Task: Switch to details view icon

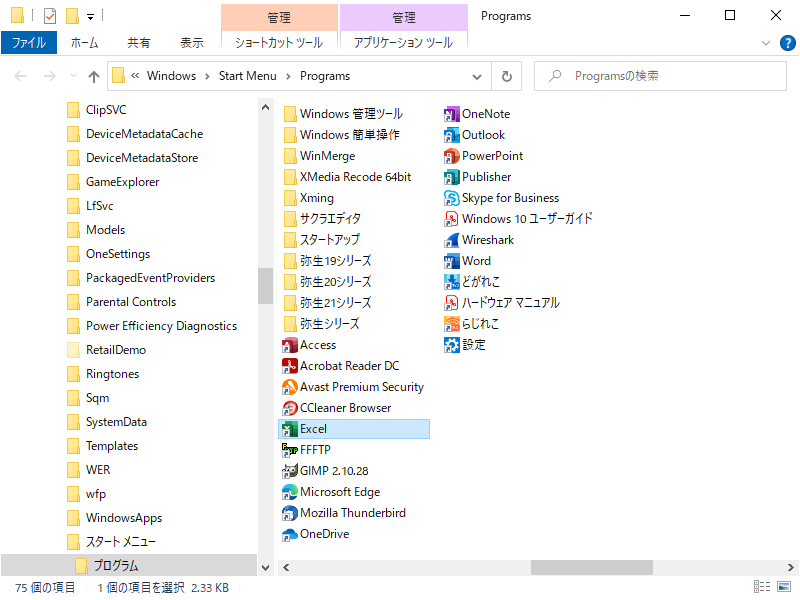Action: point(762,587)
